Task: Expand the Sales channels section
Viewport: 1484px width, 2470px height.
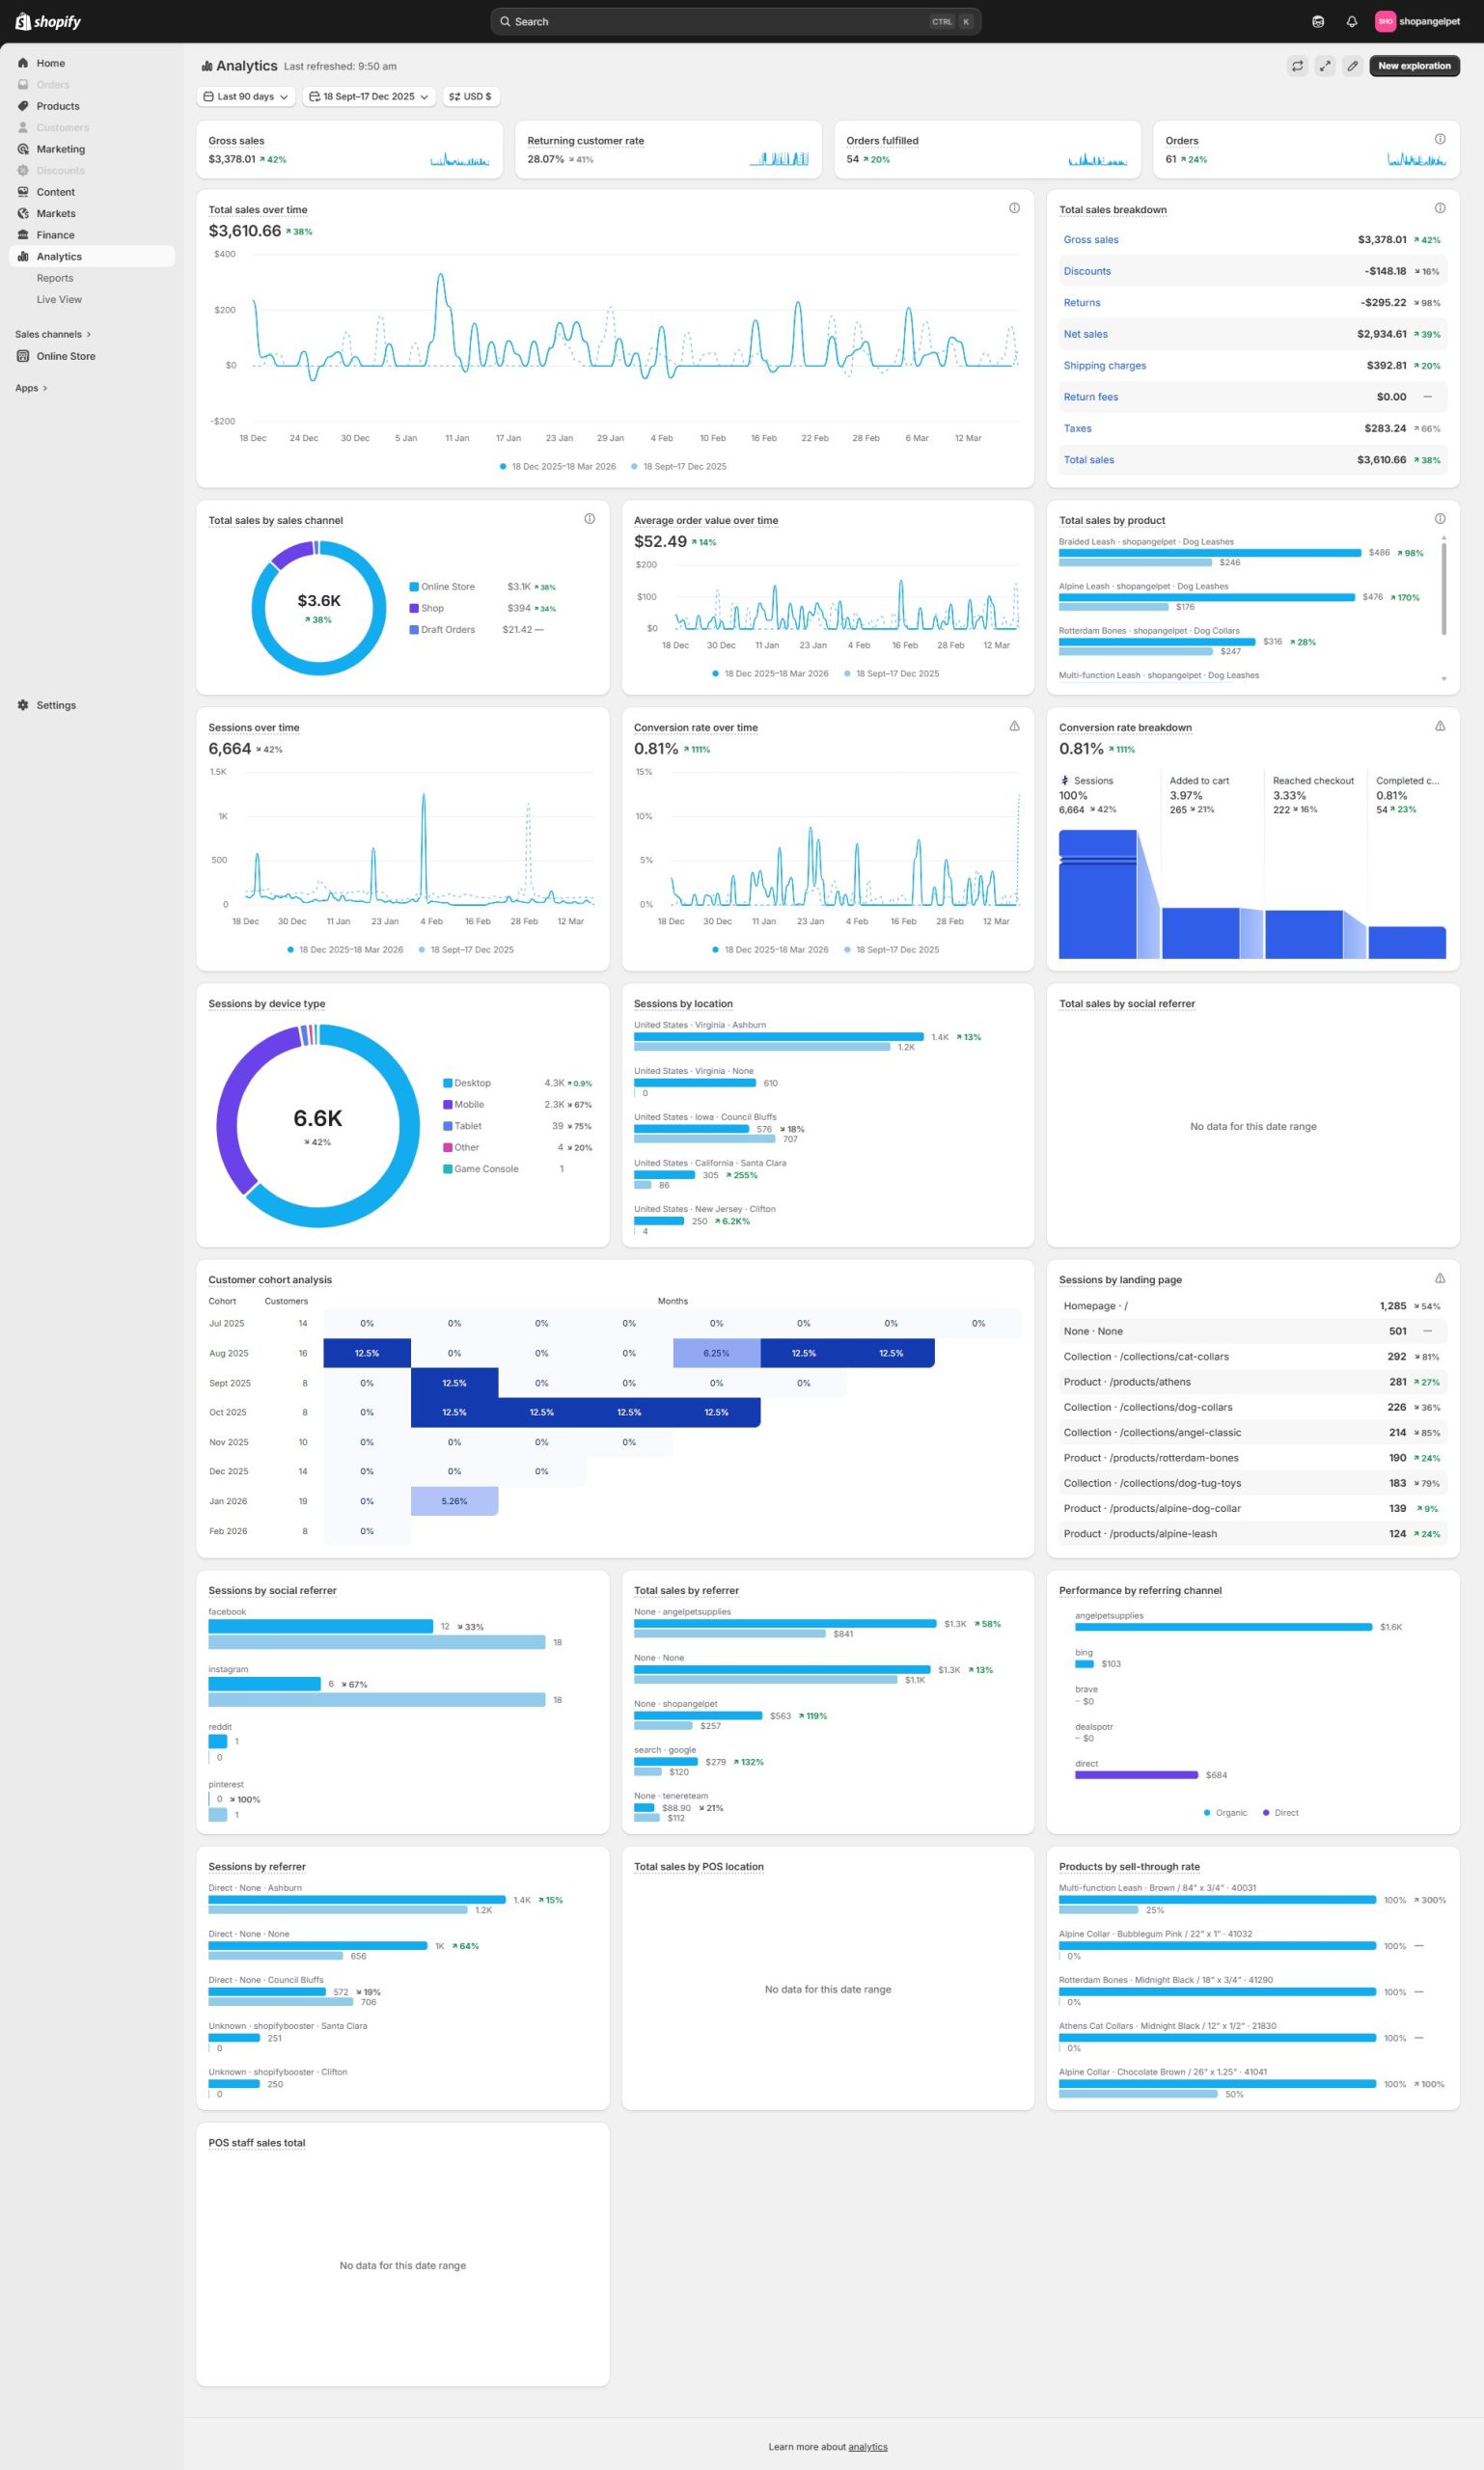Action: pyautogui.click(x=53, y=334)
